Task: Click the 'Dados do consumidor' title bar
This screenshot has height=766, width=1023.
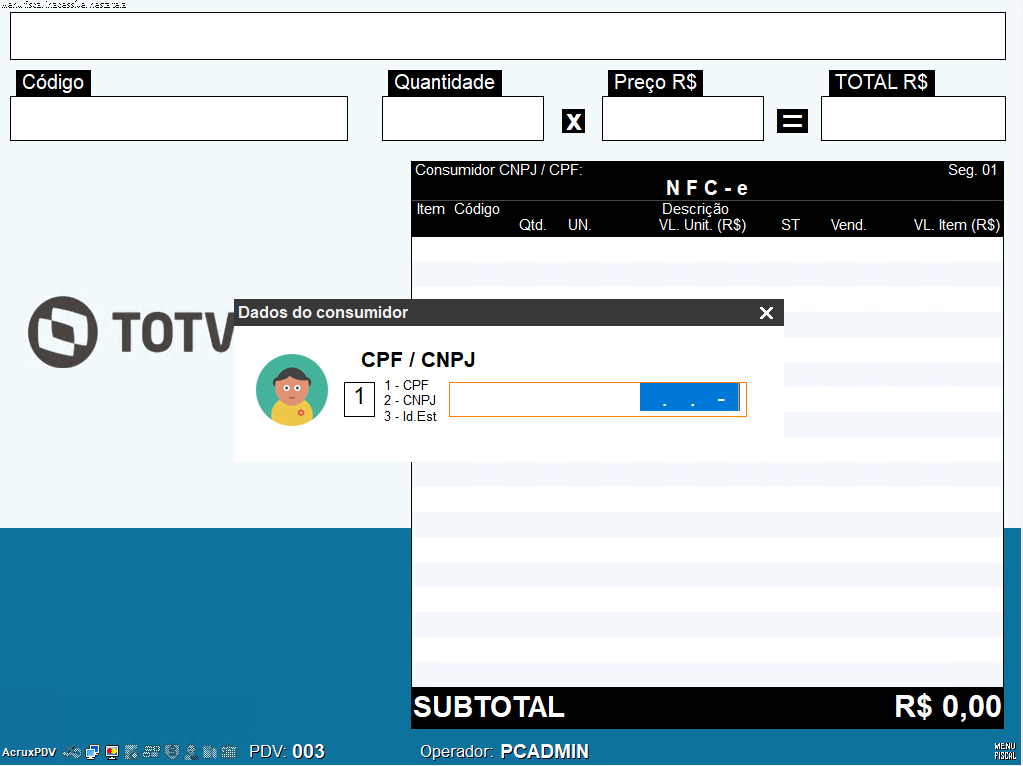Action: pos(509,313)
